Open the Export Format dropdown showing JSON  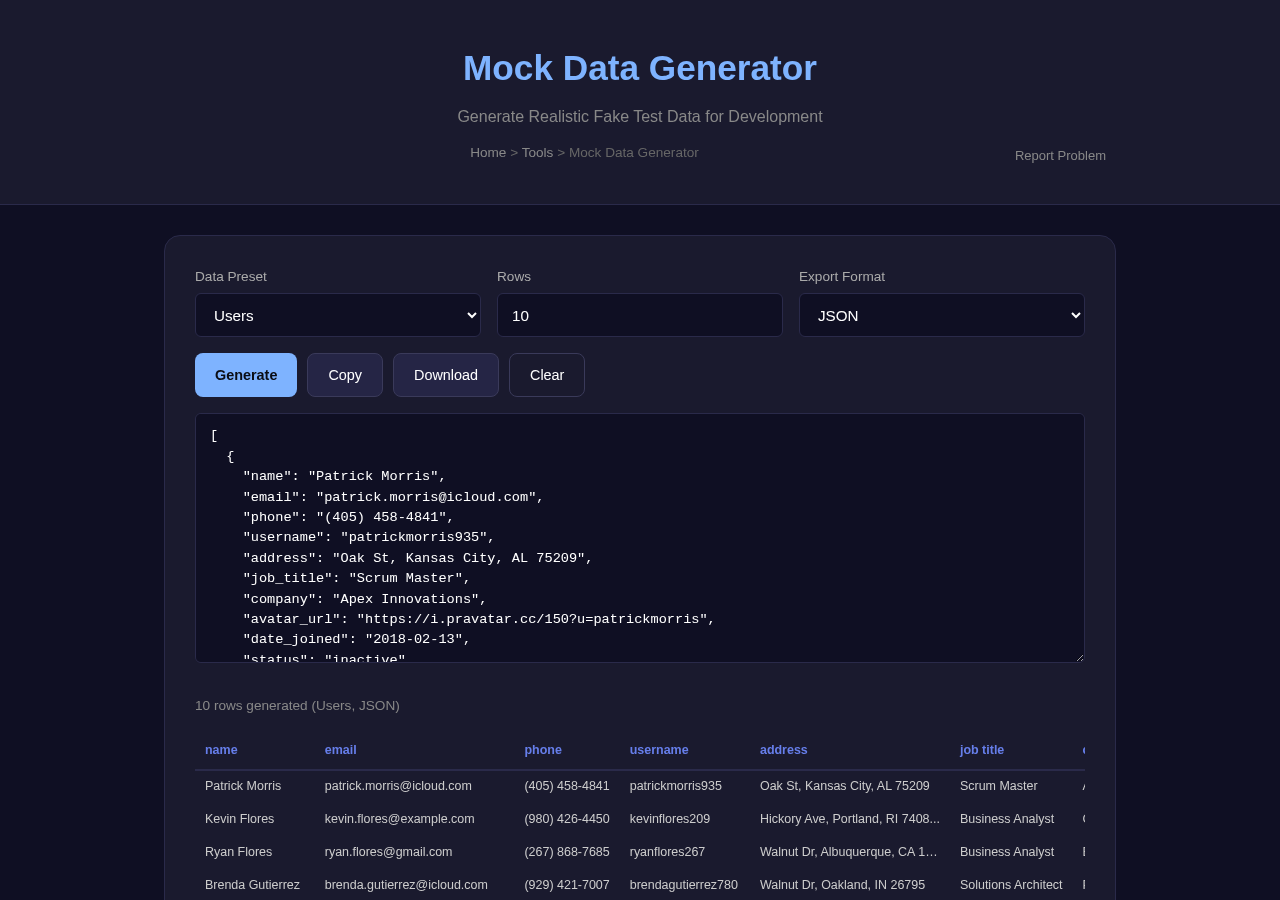tap(942, 315)
